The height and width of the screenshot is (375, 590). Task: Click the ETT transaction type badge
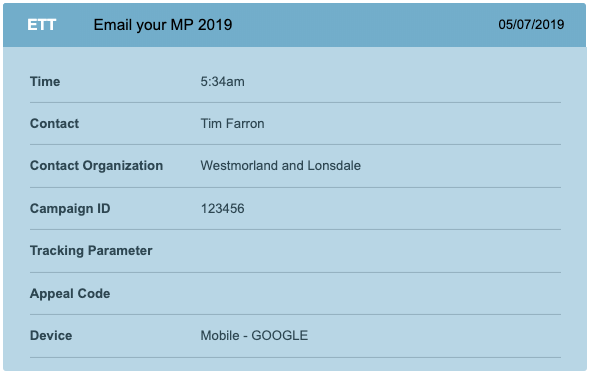coord(41,25)
